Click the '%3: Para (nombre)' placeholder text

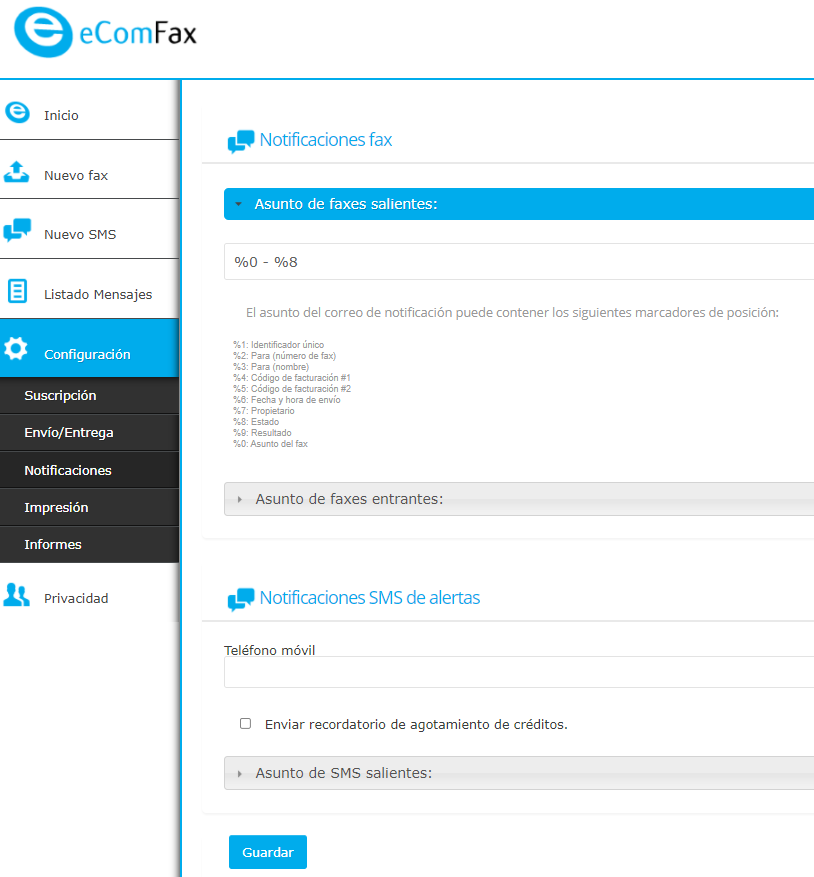pos(271,367)
